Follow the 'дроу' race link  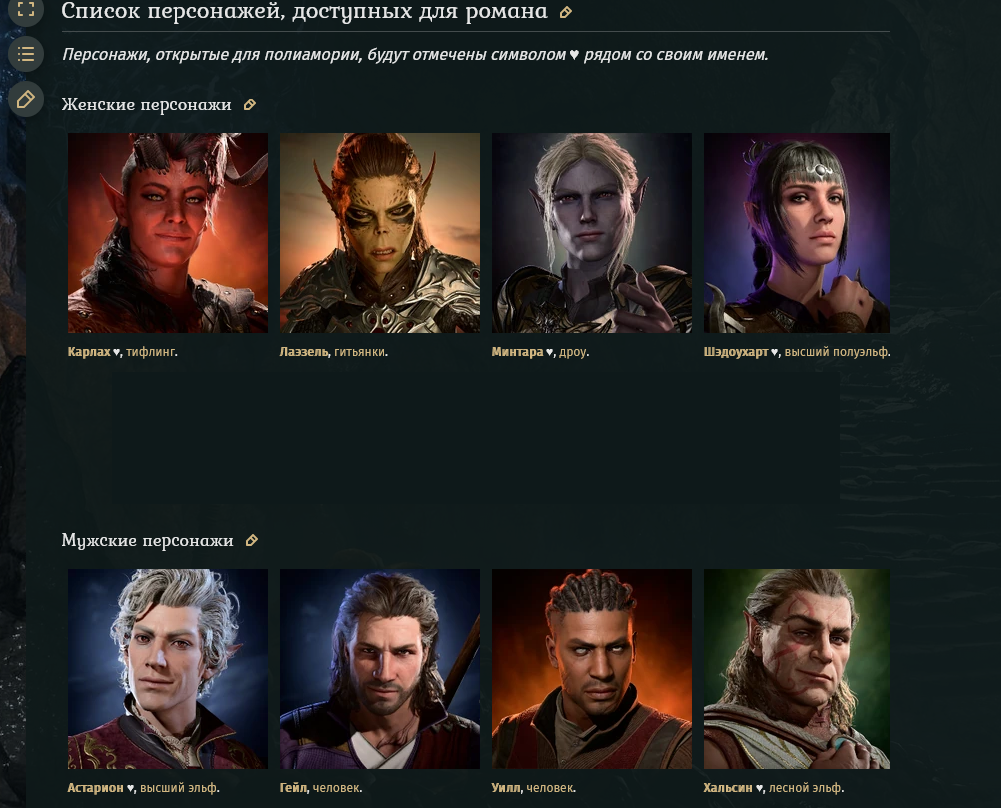[x=573, y=352]
